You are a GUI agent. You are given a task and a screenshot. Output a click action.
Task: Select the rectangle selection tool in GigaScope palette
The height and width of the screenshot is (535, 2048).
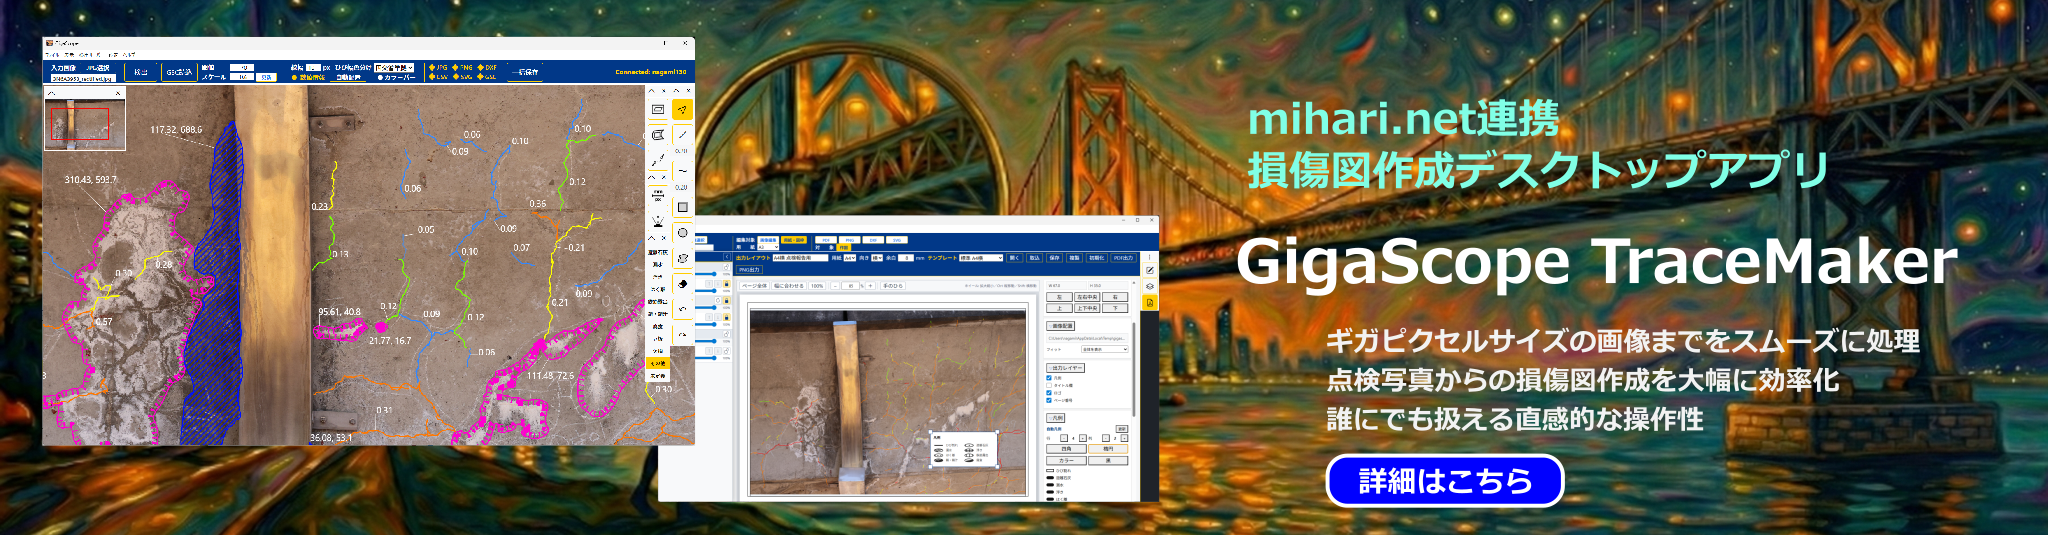pos(658,109)
